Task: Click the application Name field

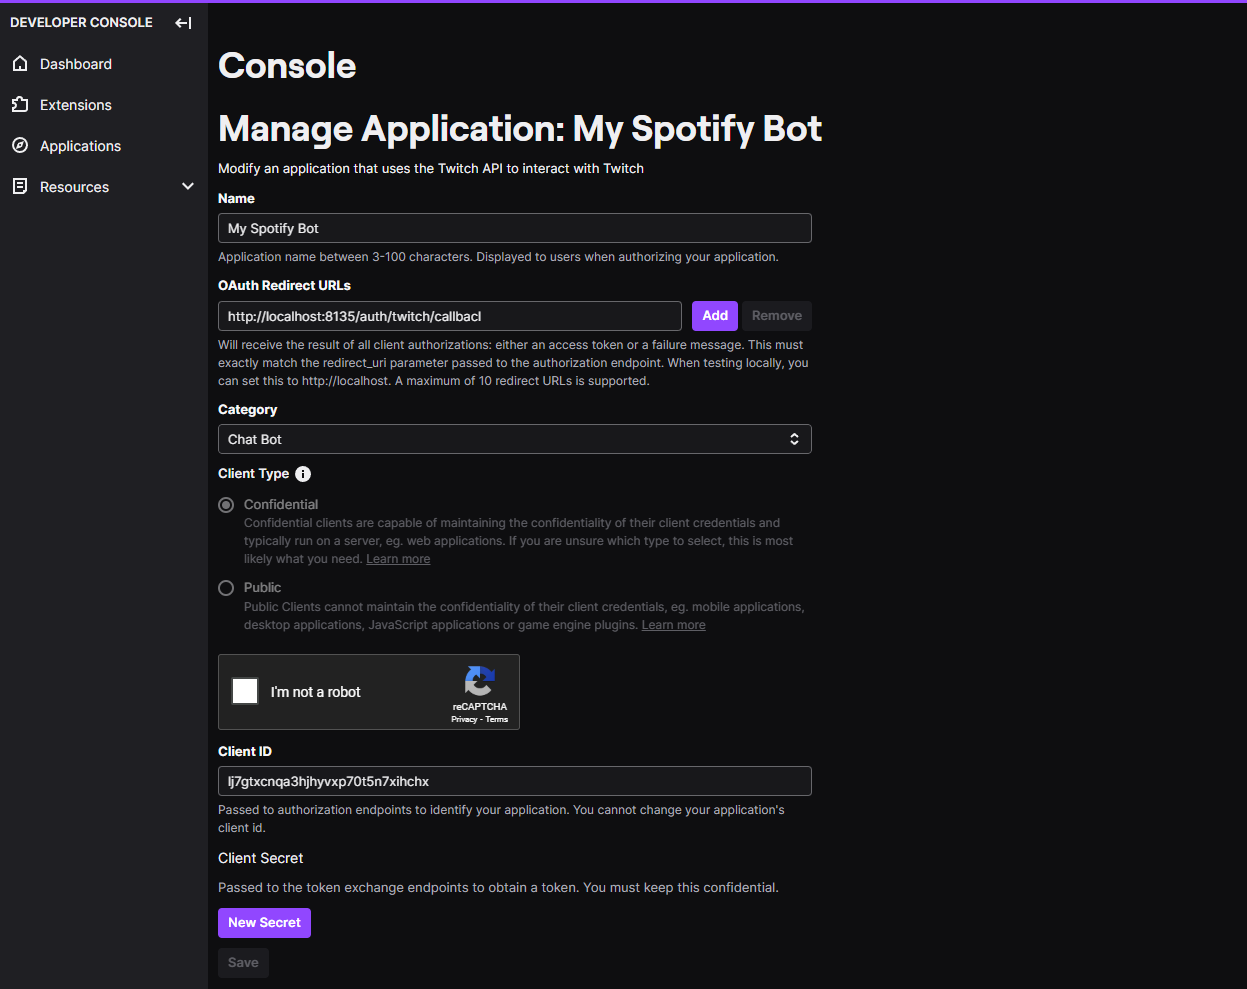Action: [x=514, y=228]
